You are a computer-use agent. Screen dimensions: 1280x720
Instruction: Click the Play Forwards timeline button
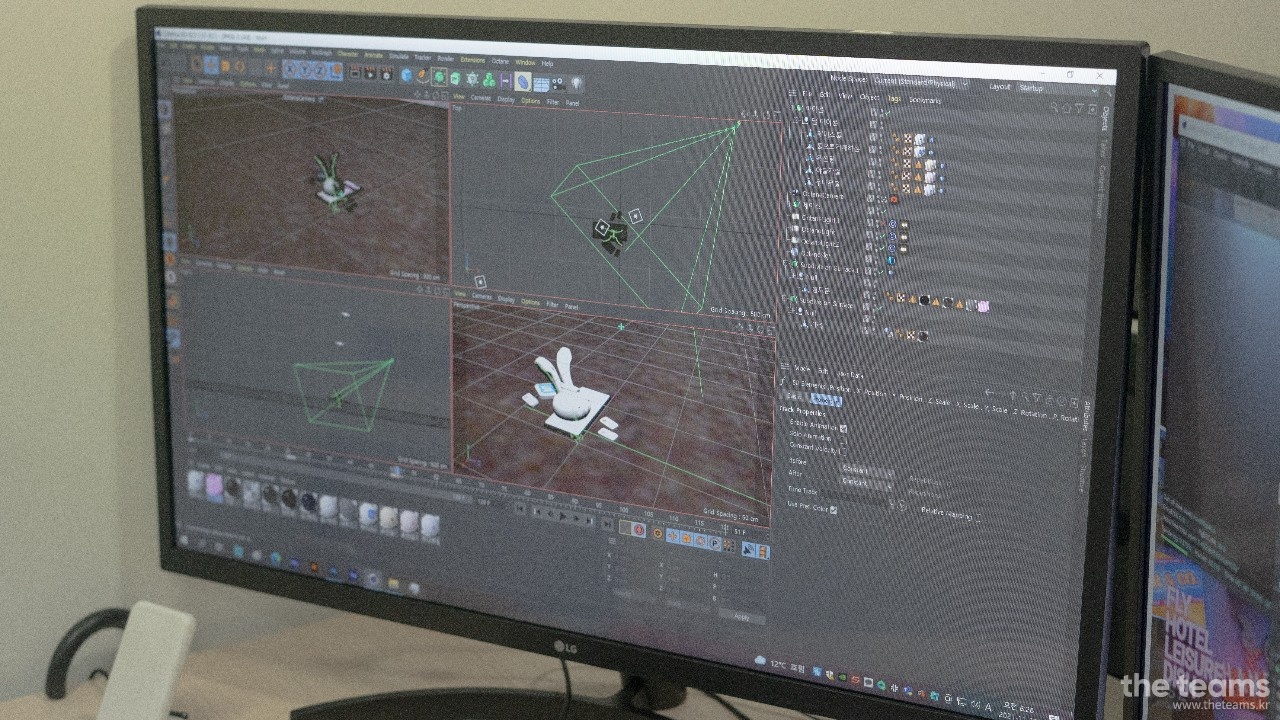[x=563, y=517]
